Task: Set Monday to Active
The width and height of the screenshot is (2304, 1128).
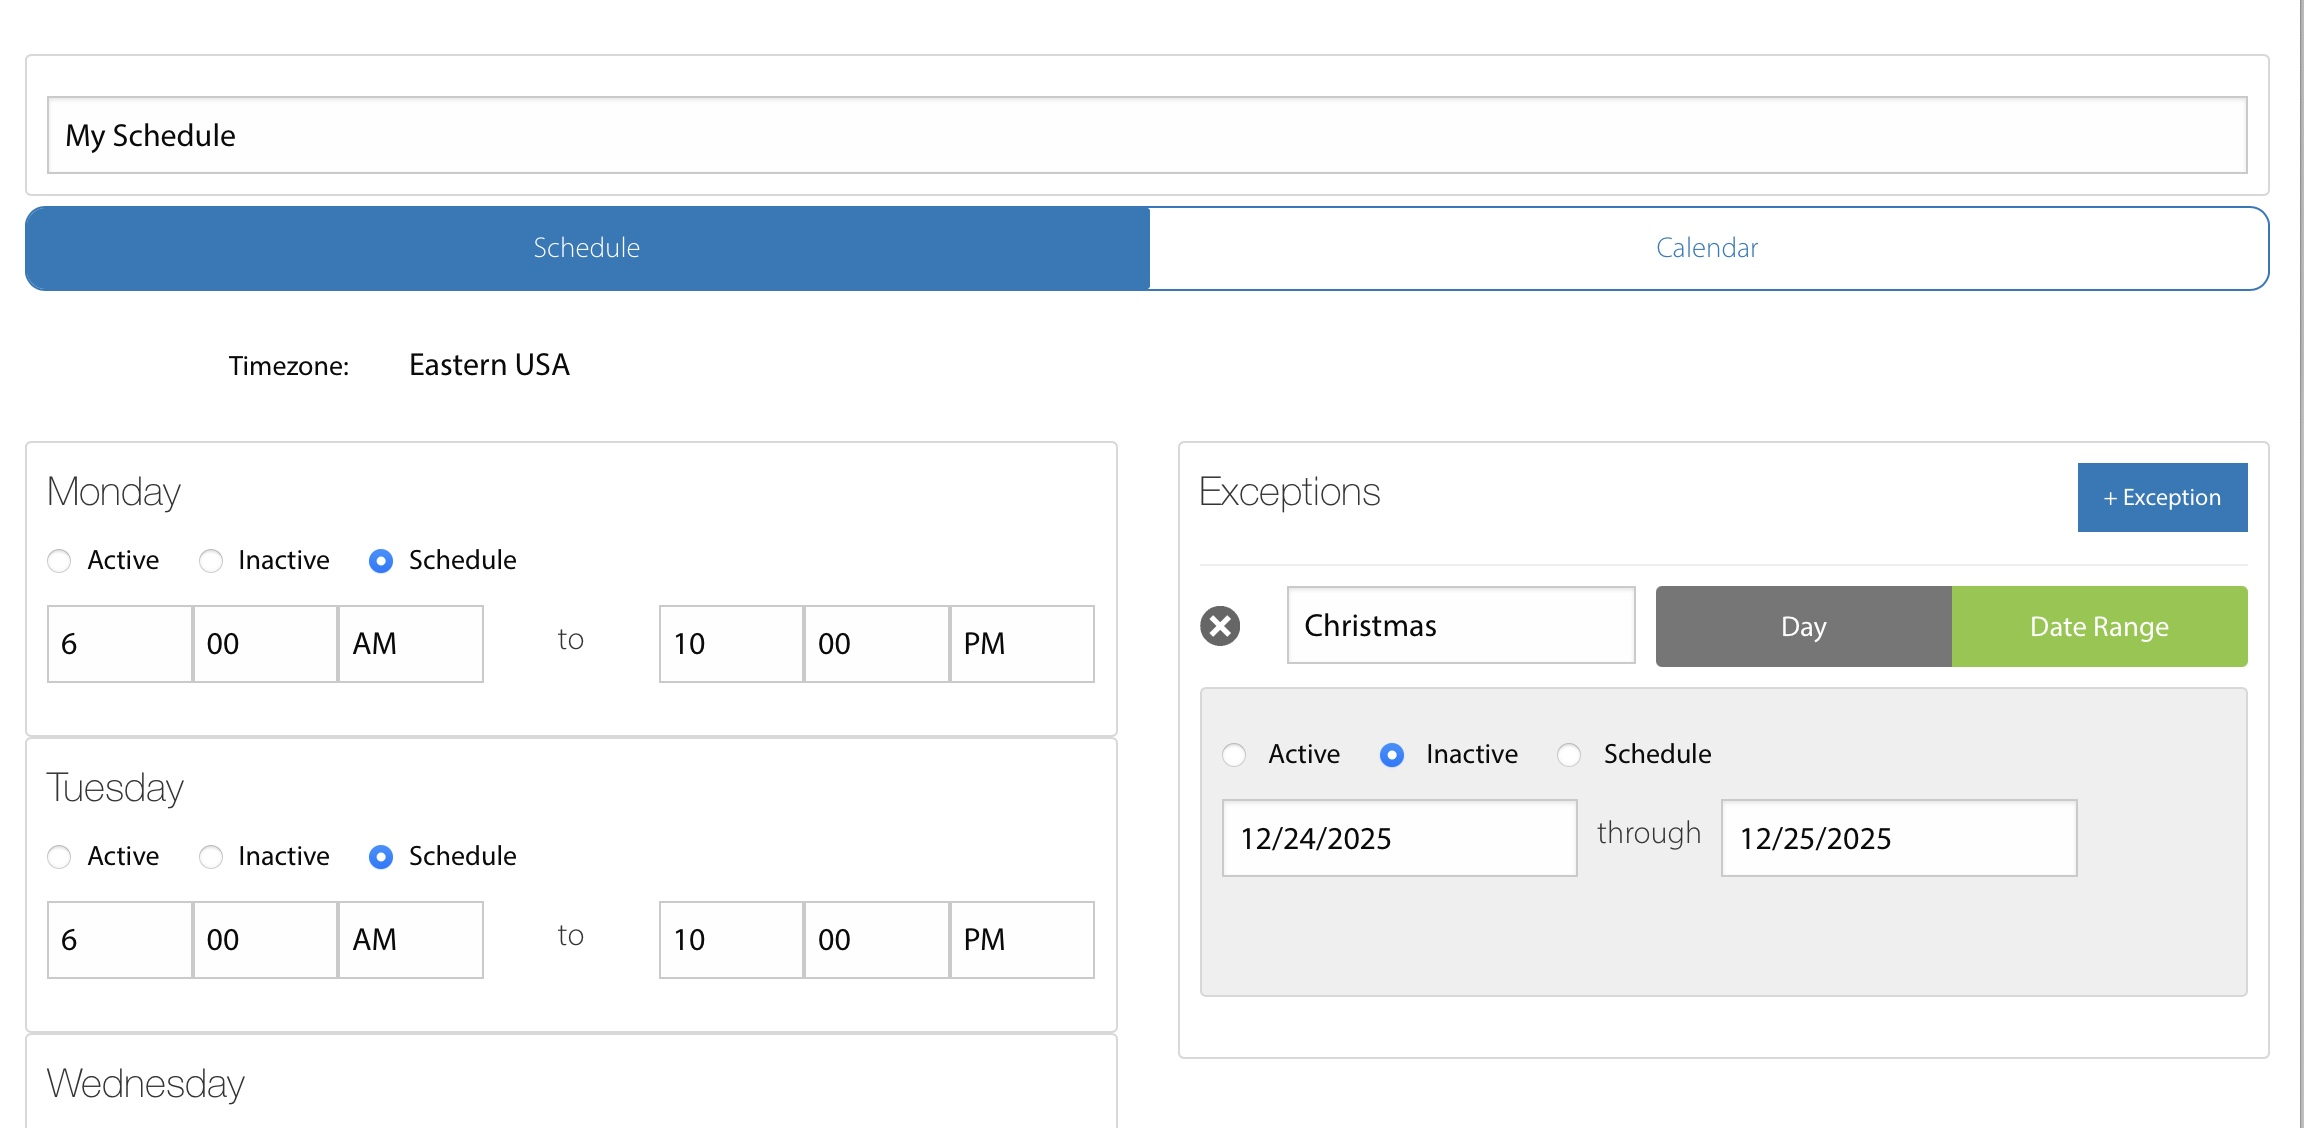Action: coord(60,561)
